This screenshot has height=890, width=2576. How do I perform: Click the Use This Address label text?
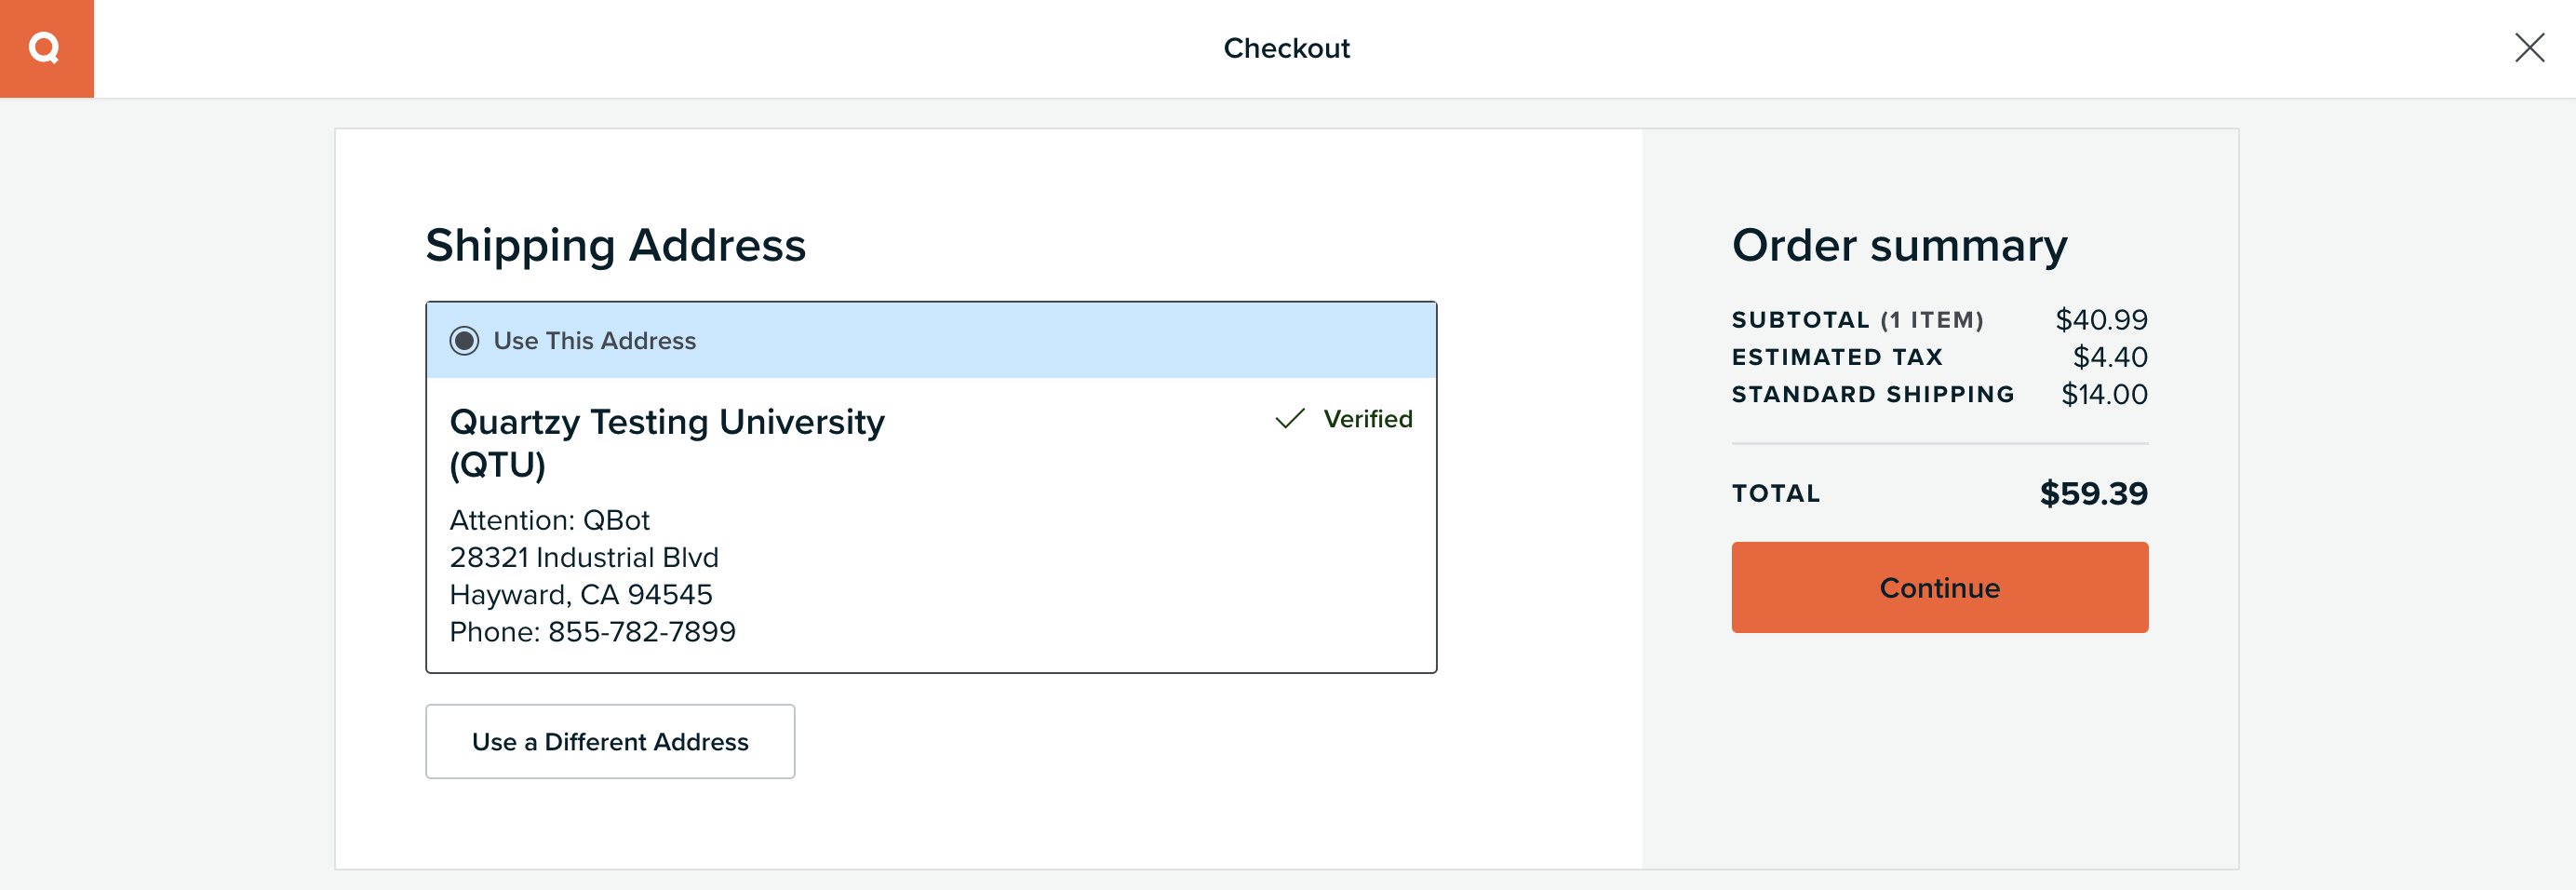(594, 341)
